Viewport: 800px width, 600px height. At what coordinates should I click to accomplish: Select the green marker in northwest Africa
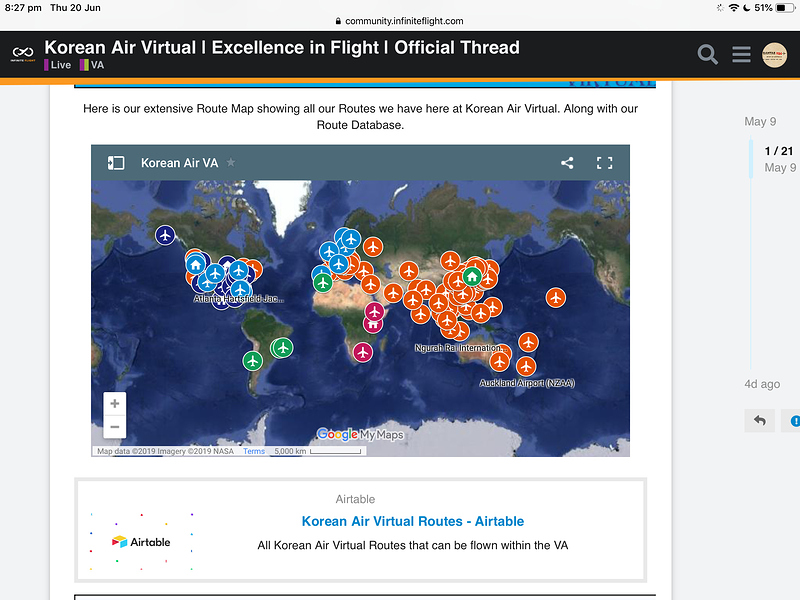point(322,282)
